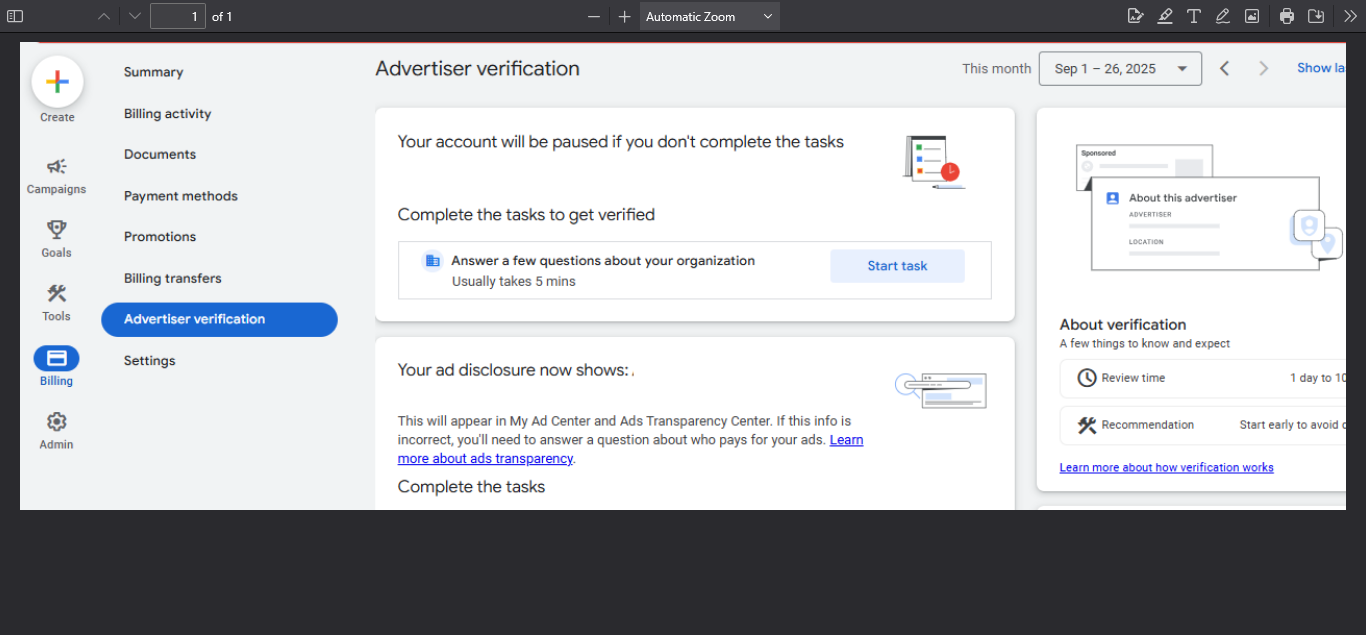Screen dimensions: 1366x635
Task: Click the page number input field
Action: click(177, 16)
